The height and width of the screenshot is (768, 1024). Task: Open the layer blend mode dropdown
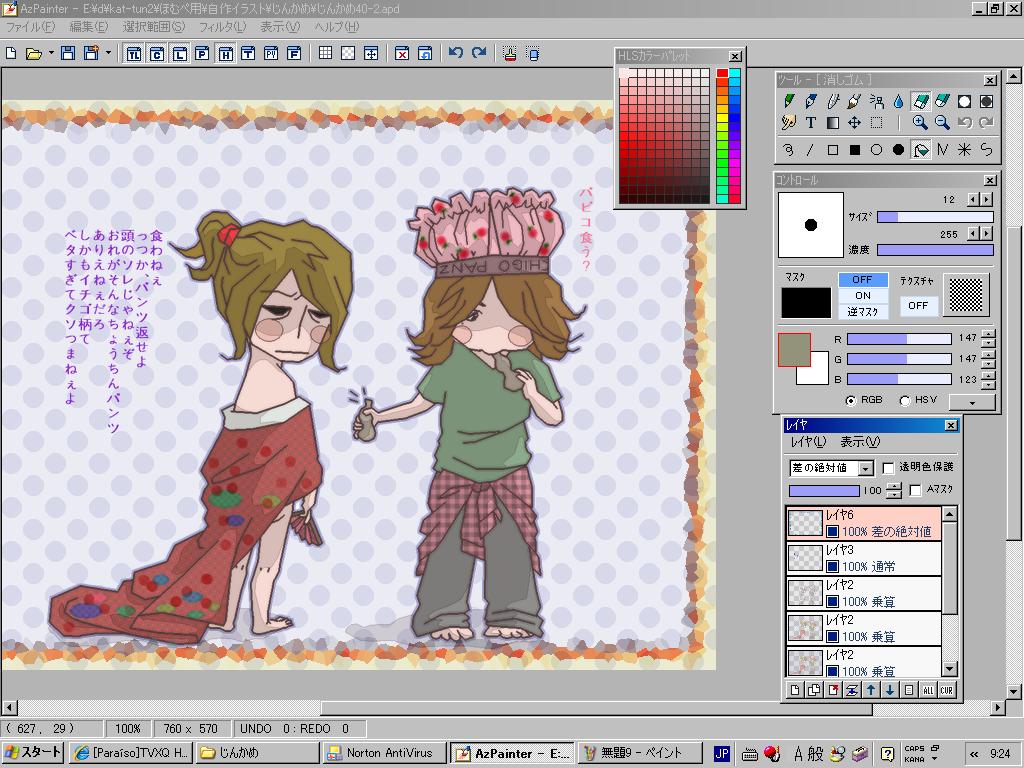(865, 468)
